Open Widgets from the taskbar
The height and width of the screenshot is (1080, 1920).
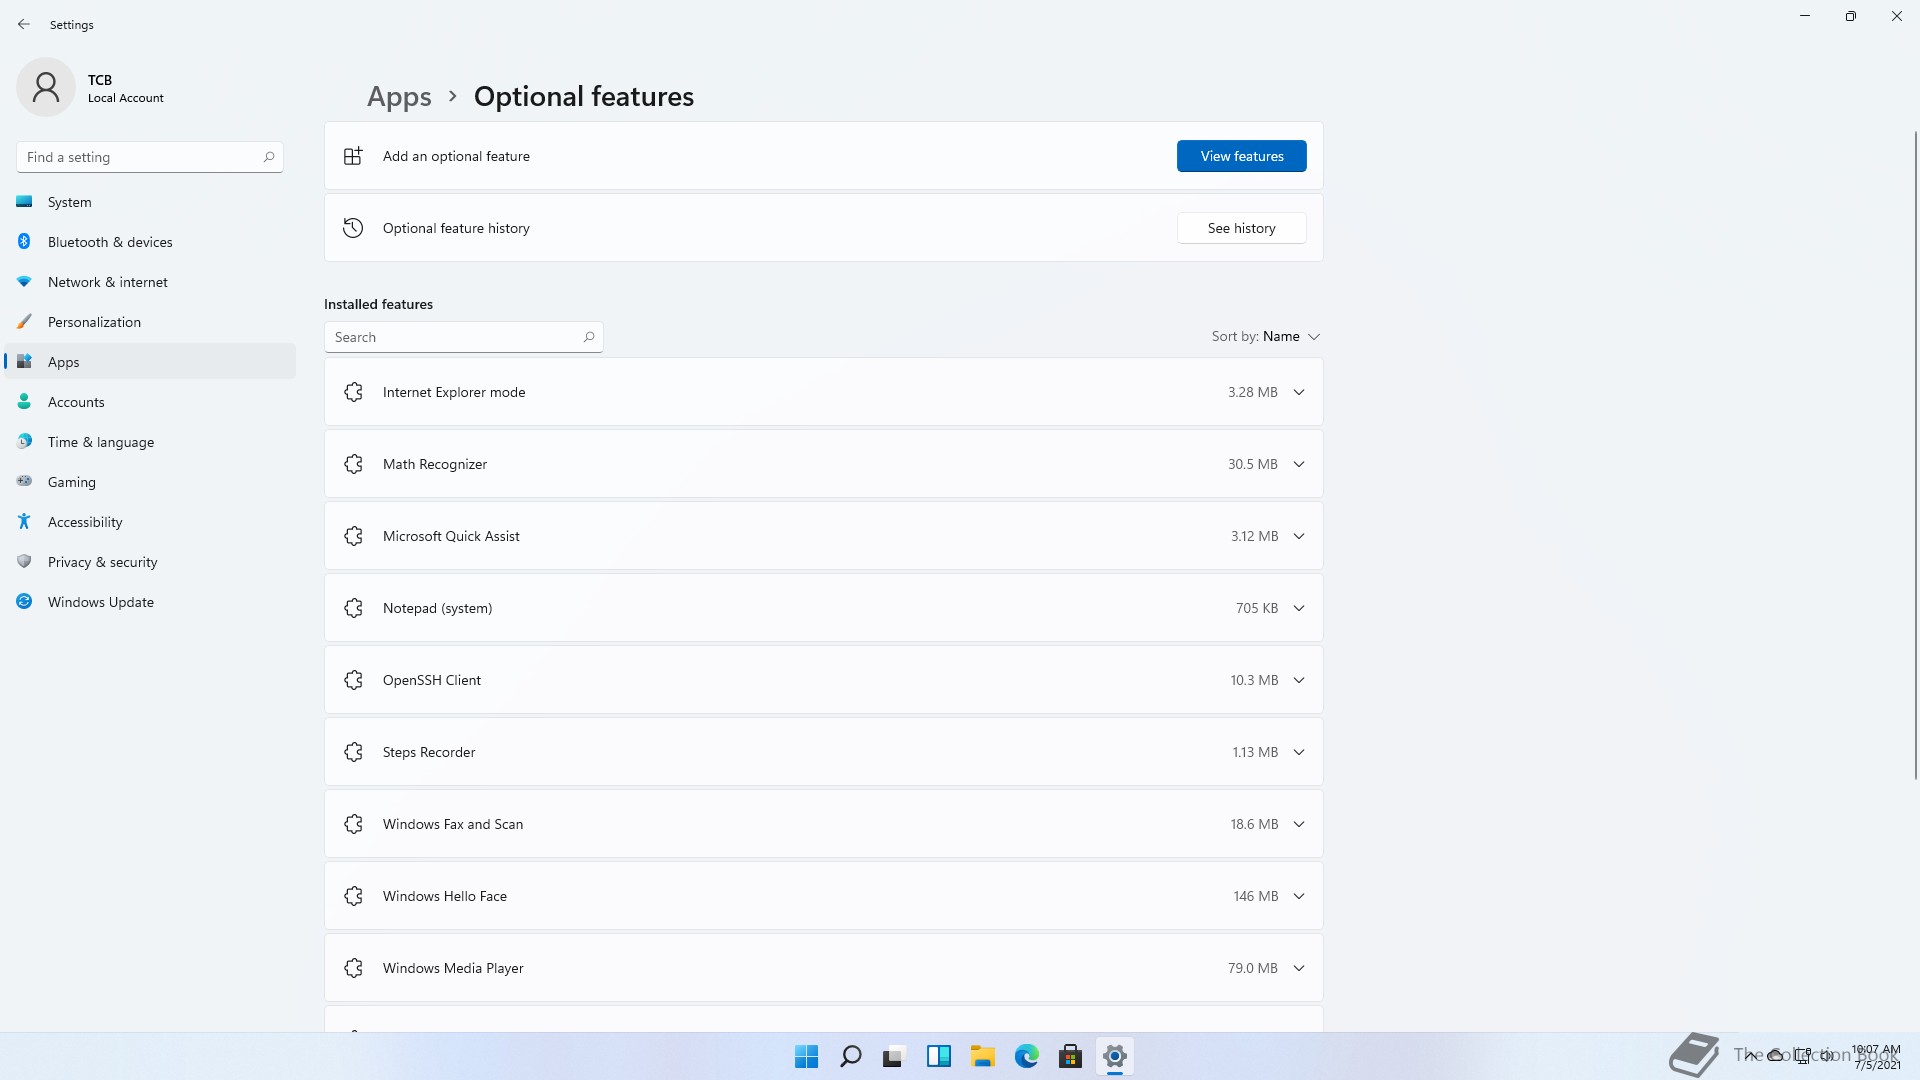click(x=938, y=1056)
